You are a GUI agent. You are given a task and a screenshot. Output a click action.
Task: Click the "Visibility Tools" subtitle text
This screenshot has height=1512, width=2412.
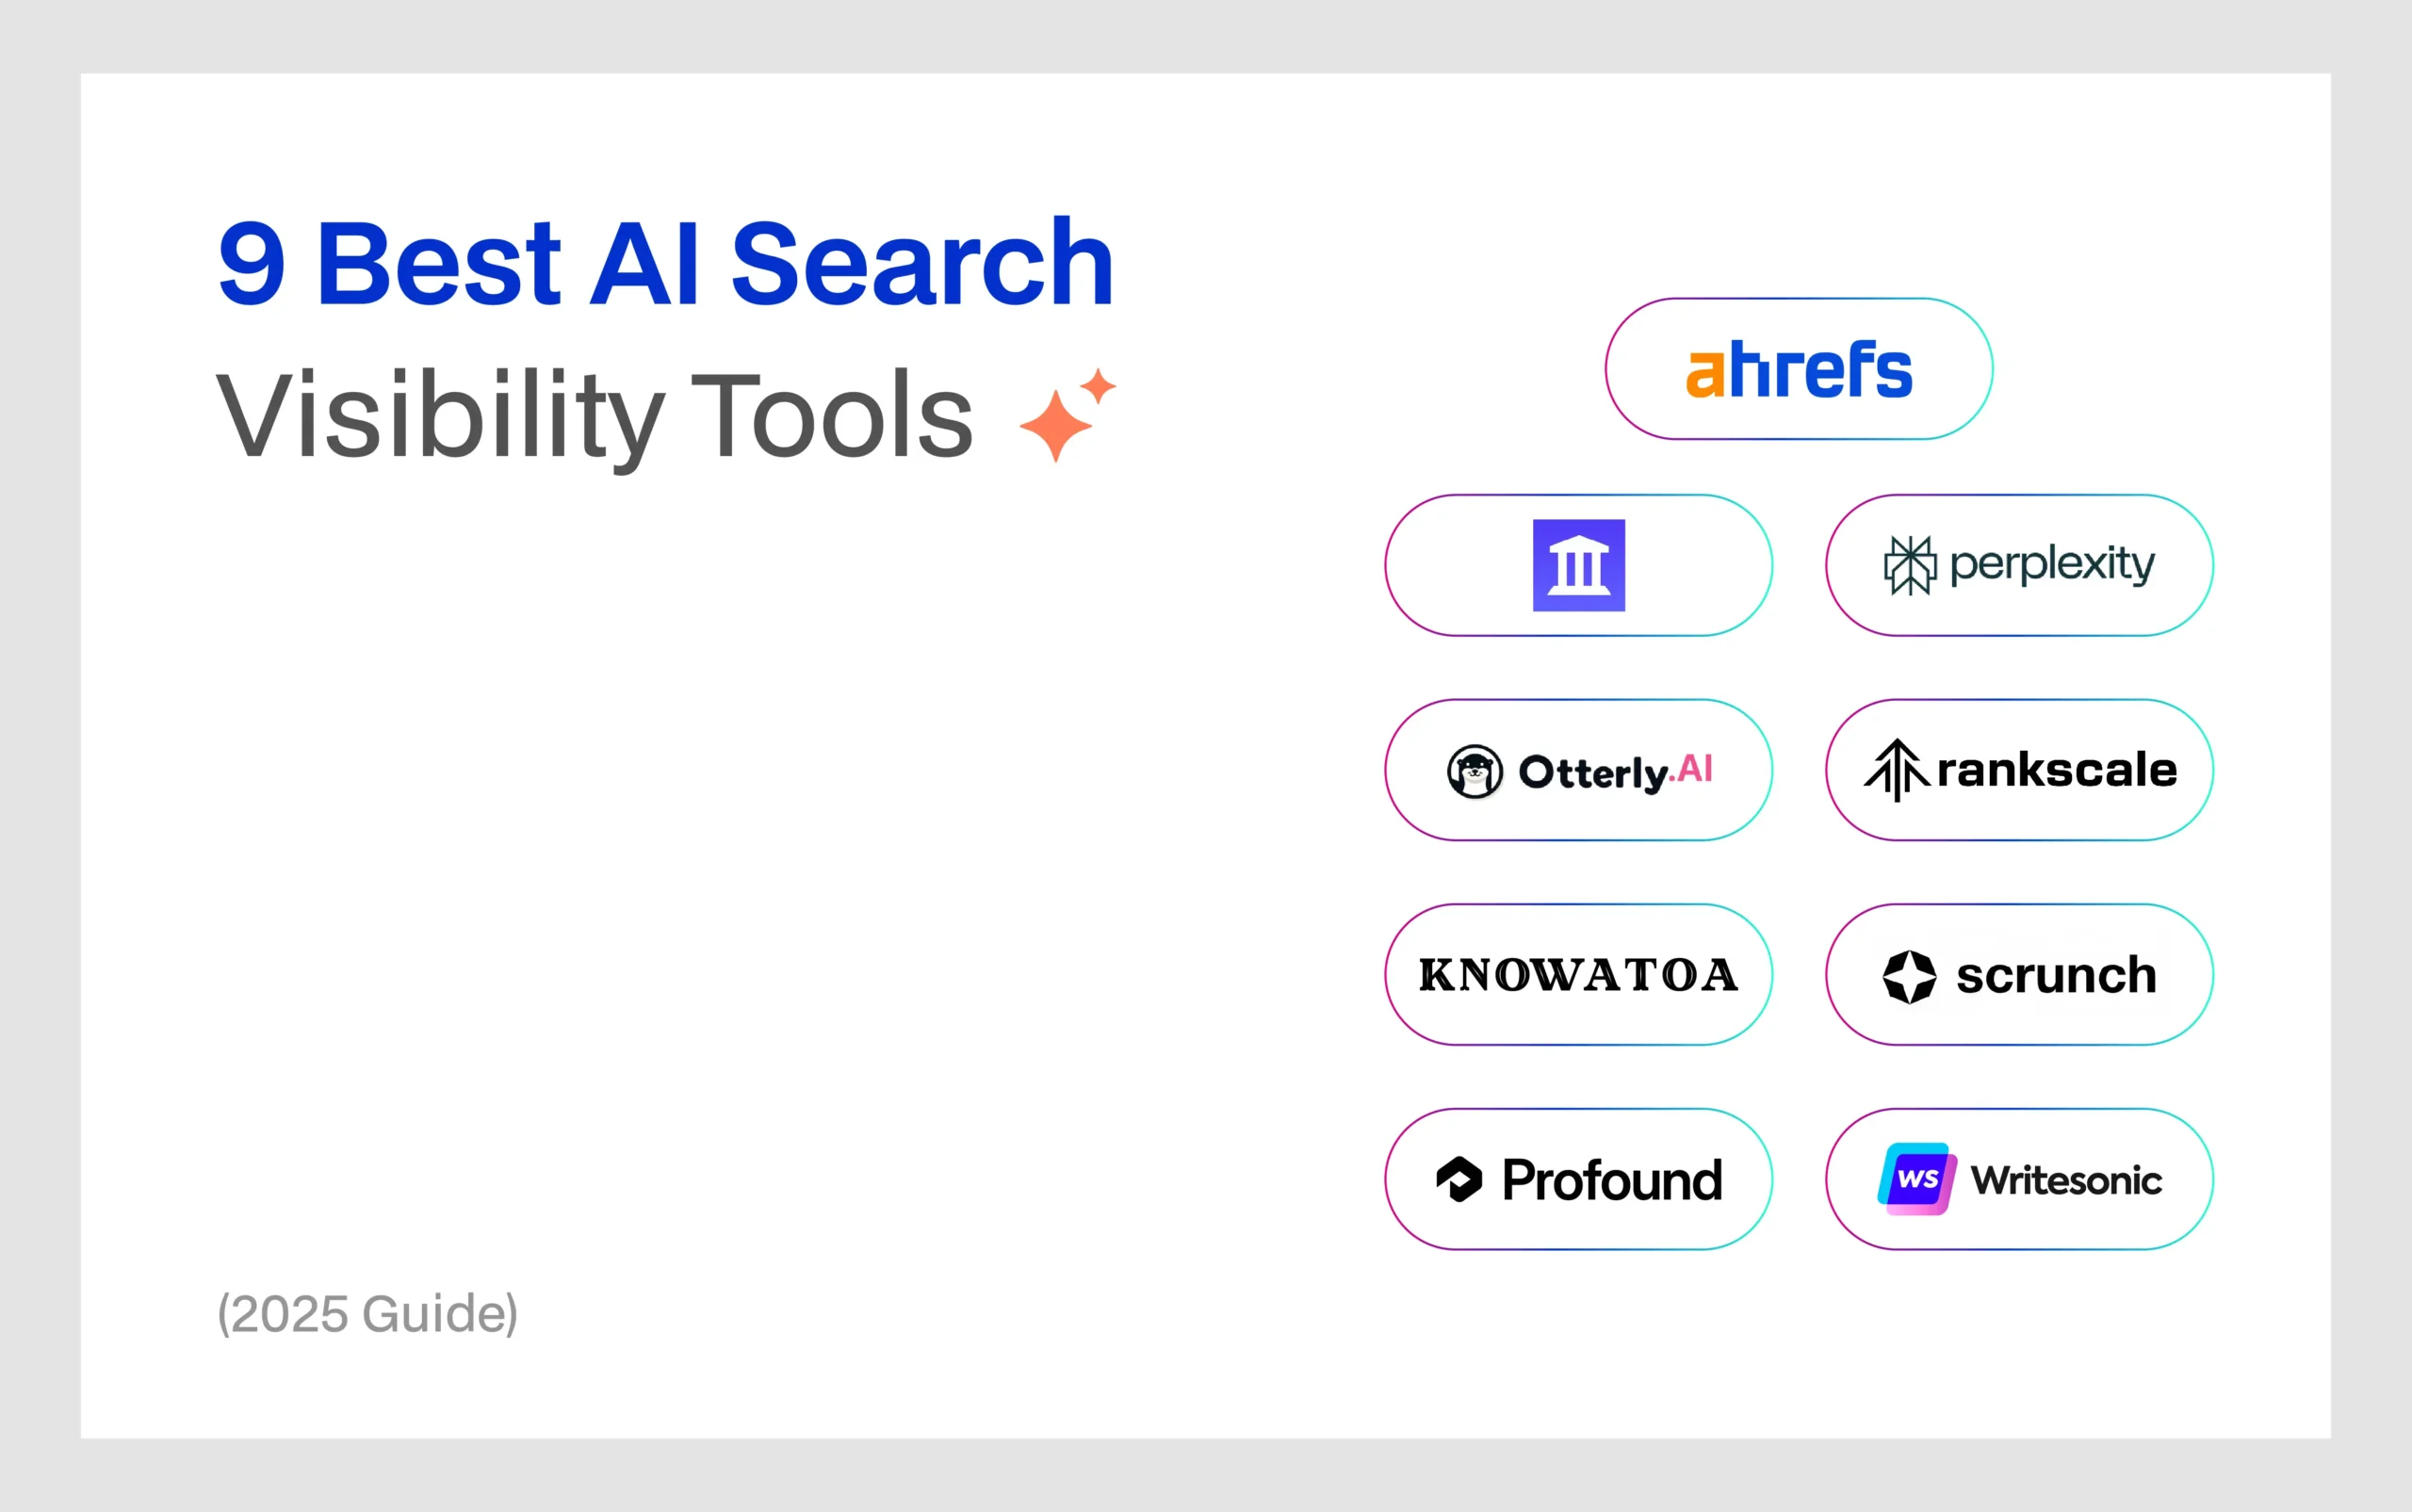point(594,415)
